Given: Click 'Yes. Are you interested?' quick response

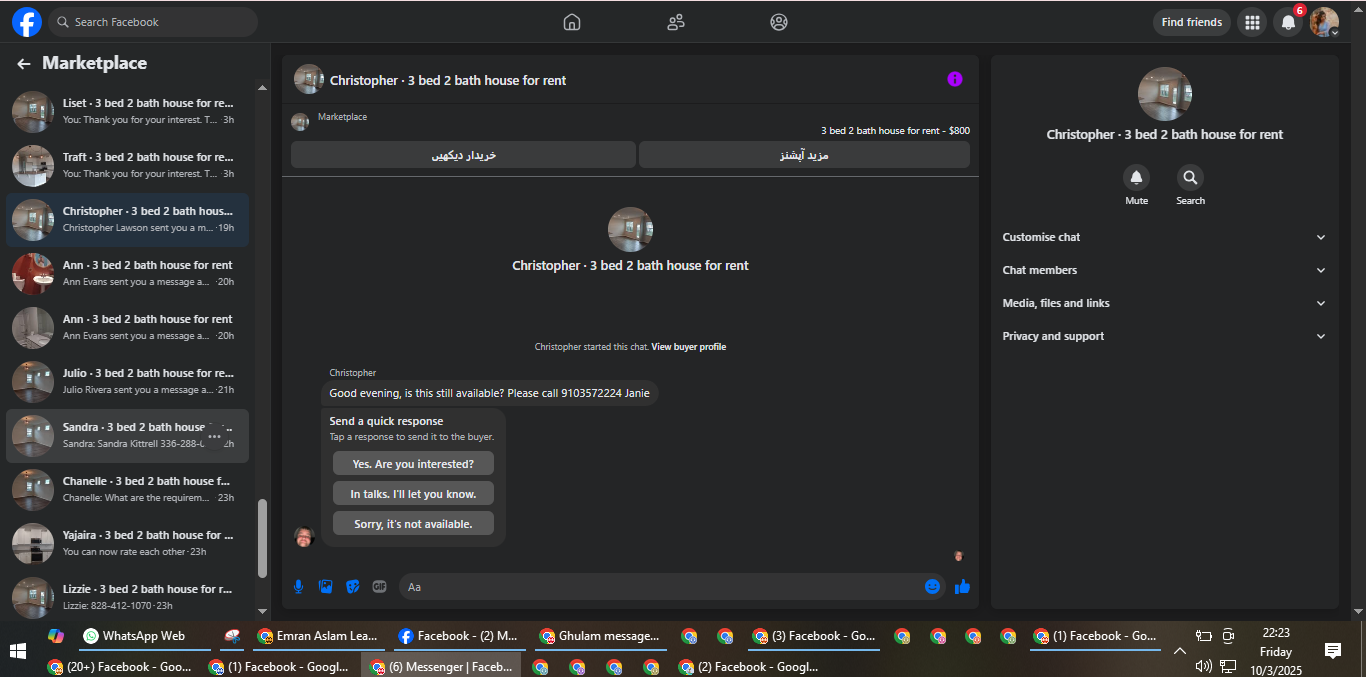Looking at the screenshot, I should 413,464.
